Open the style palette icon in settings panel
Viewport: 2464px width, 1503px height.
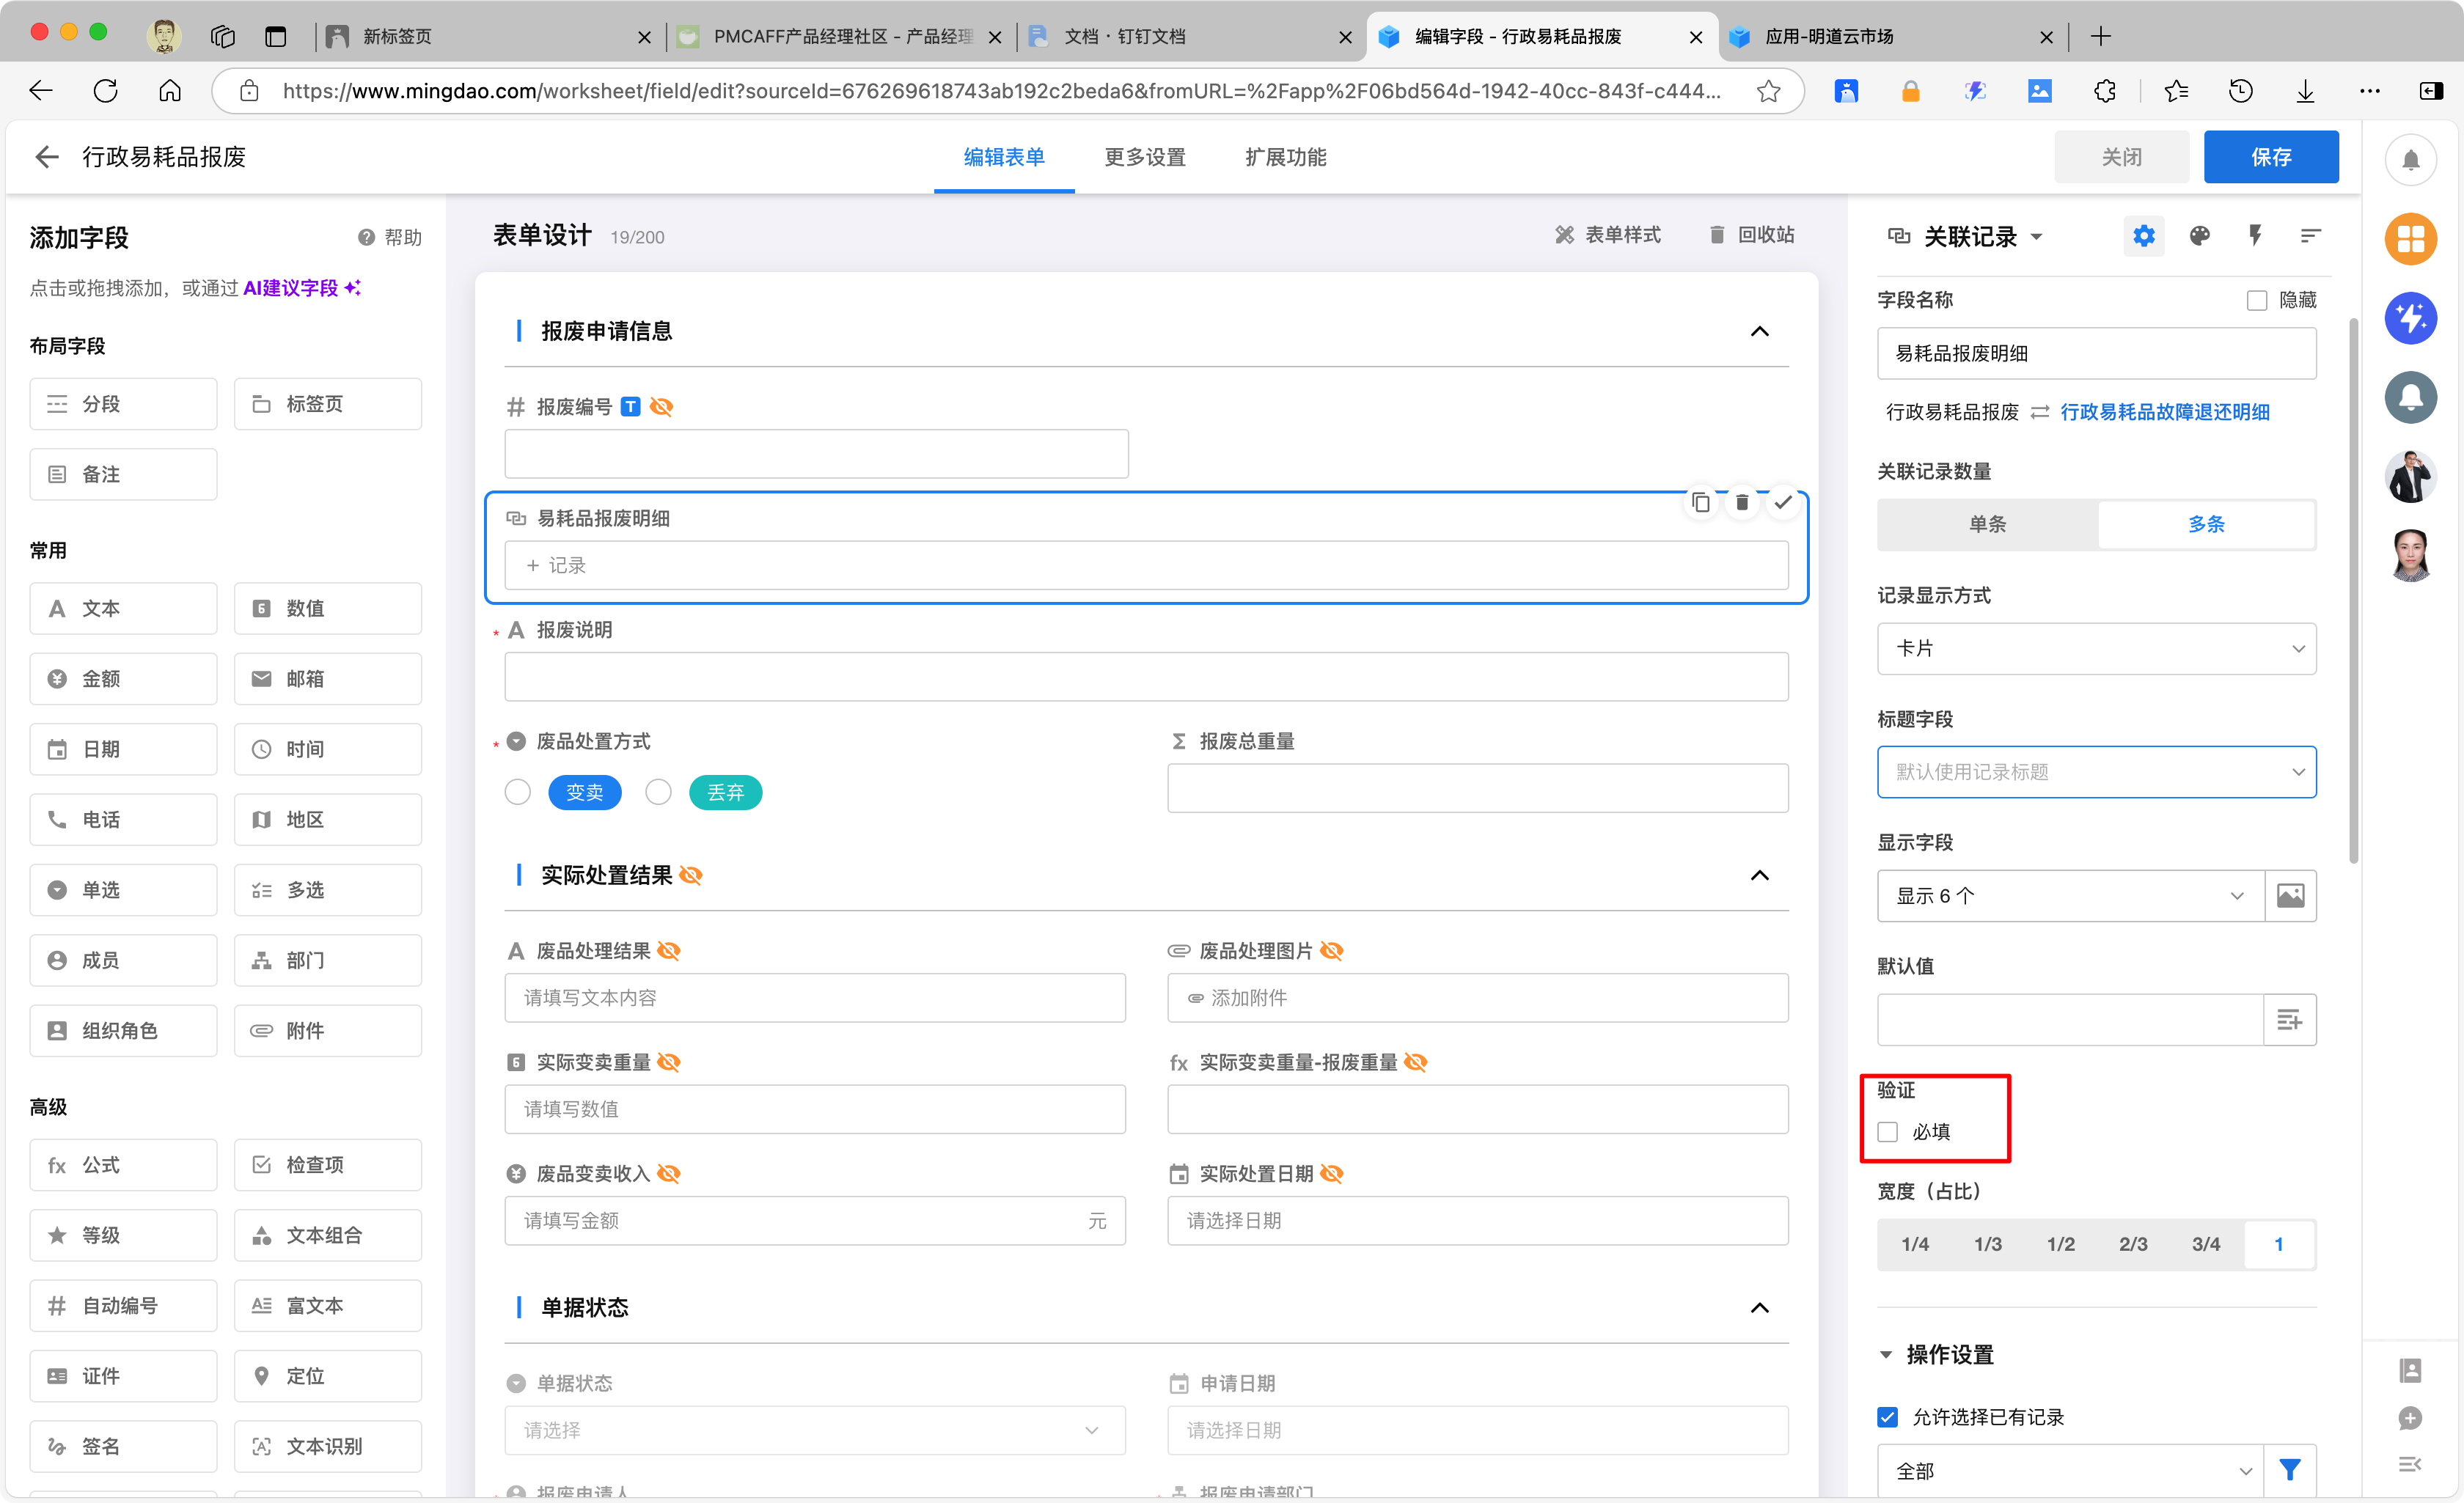coord(2199,236)
